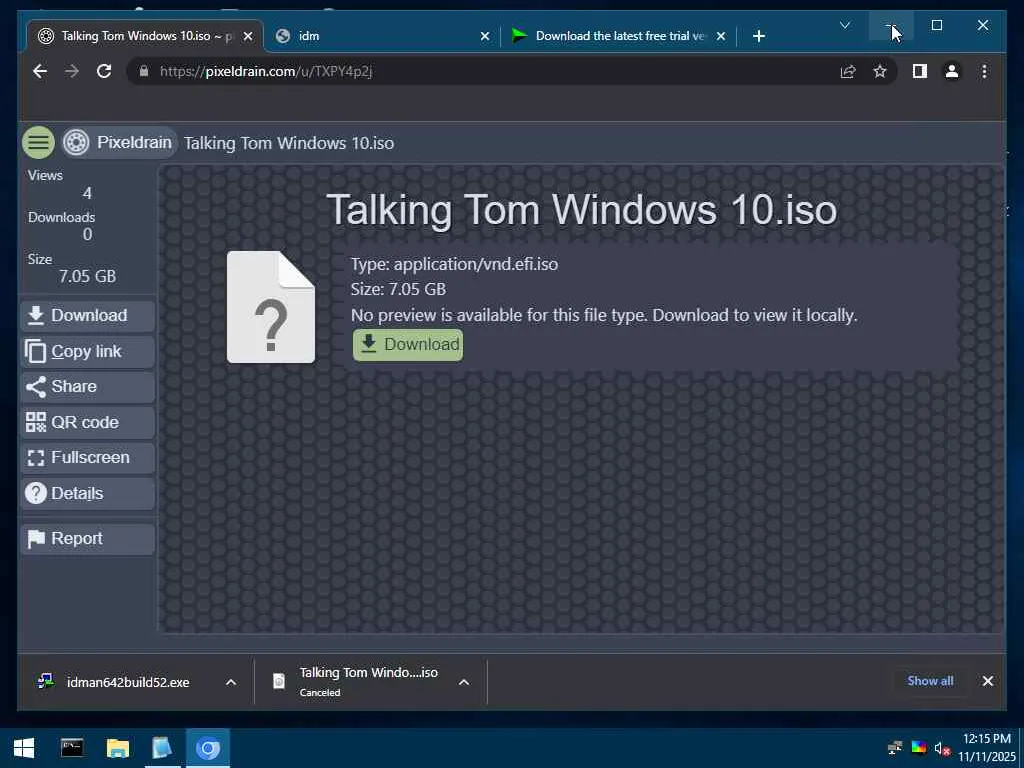Click the Pixeldrain logo home button
Screen dimensions: 1024x768
coord(119,142)
